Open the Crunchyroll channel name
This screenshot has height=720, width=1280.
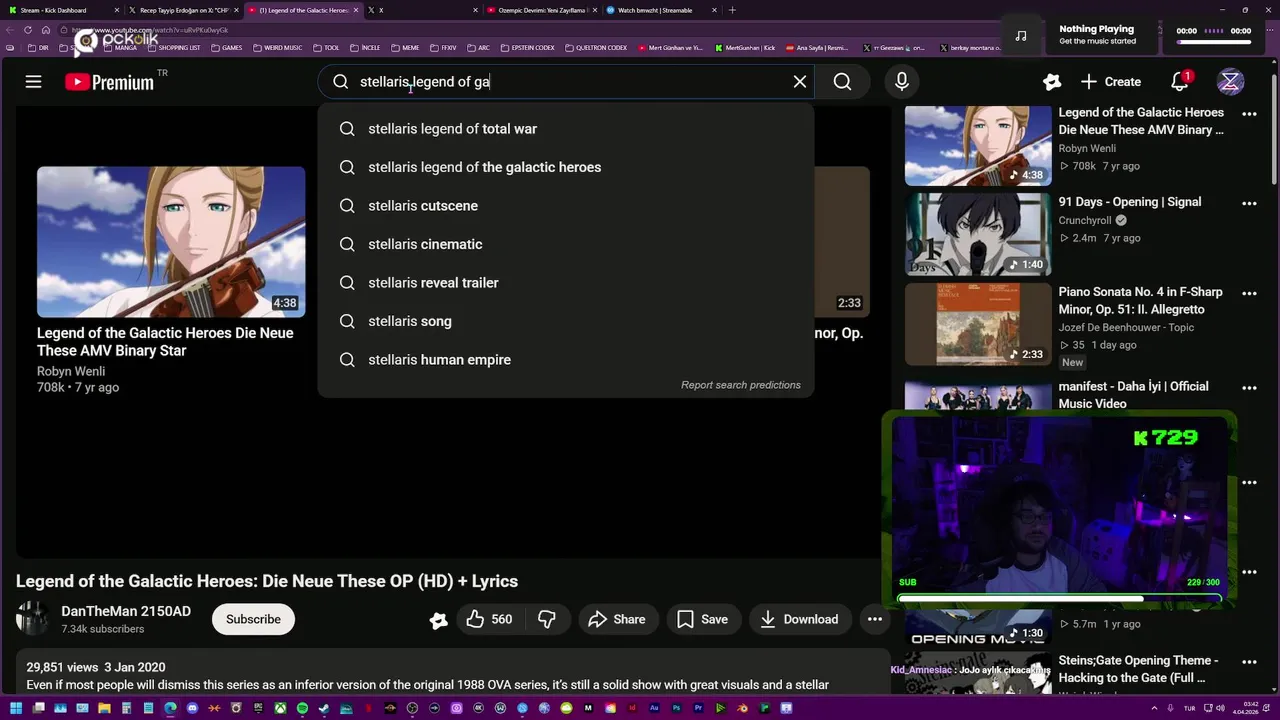pos(1085,220)
